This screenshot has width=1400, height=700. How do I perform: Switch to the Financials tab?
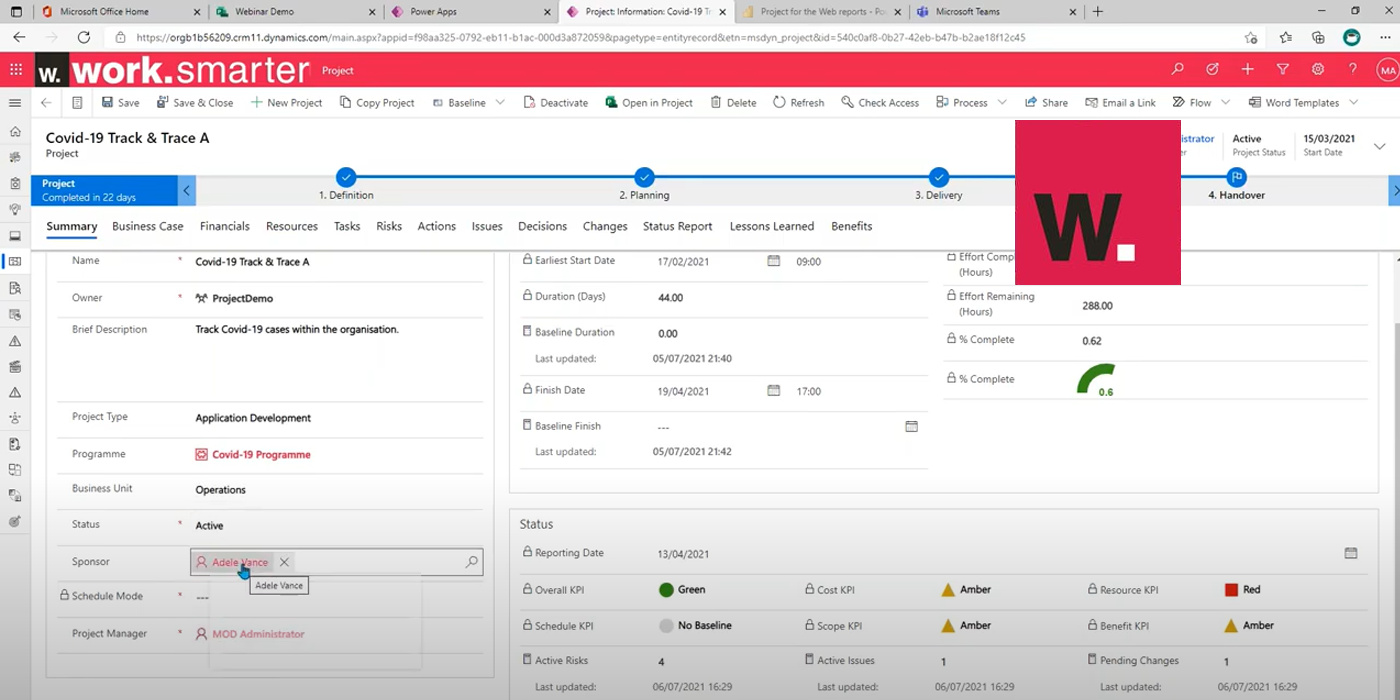[x=225, y=226]
